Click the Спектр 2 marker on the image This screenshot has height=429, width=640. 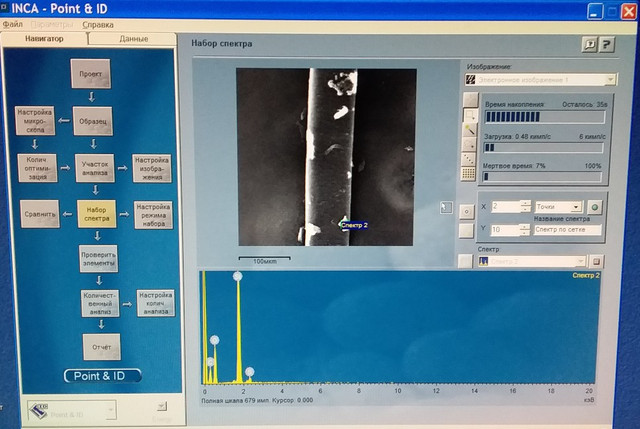click(x=353, y=225)
